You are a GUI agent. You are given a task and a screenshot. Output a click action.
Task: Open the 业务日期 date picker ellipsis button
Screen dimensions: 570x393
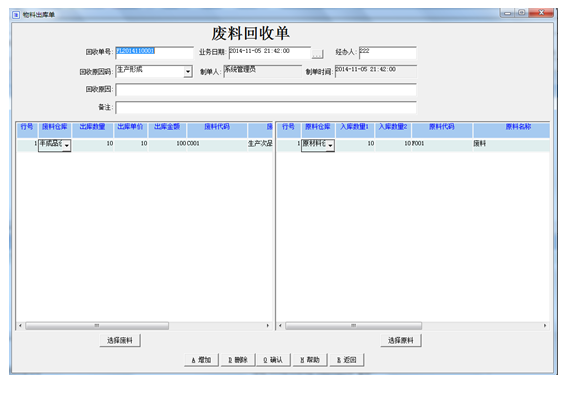(317, 54)
